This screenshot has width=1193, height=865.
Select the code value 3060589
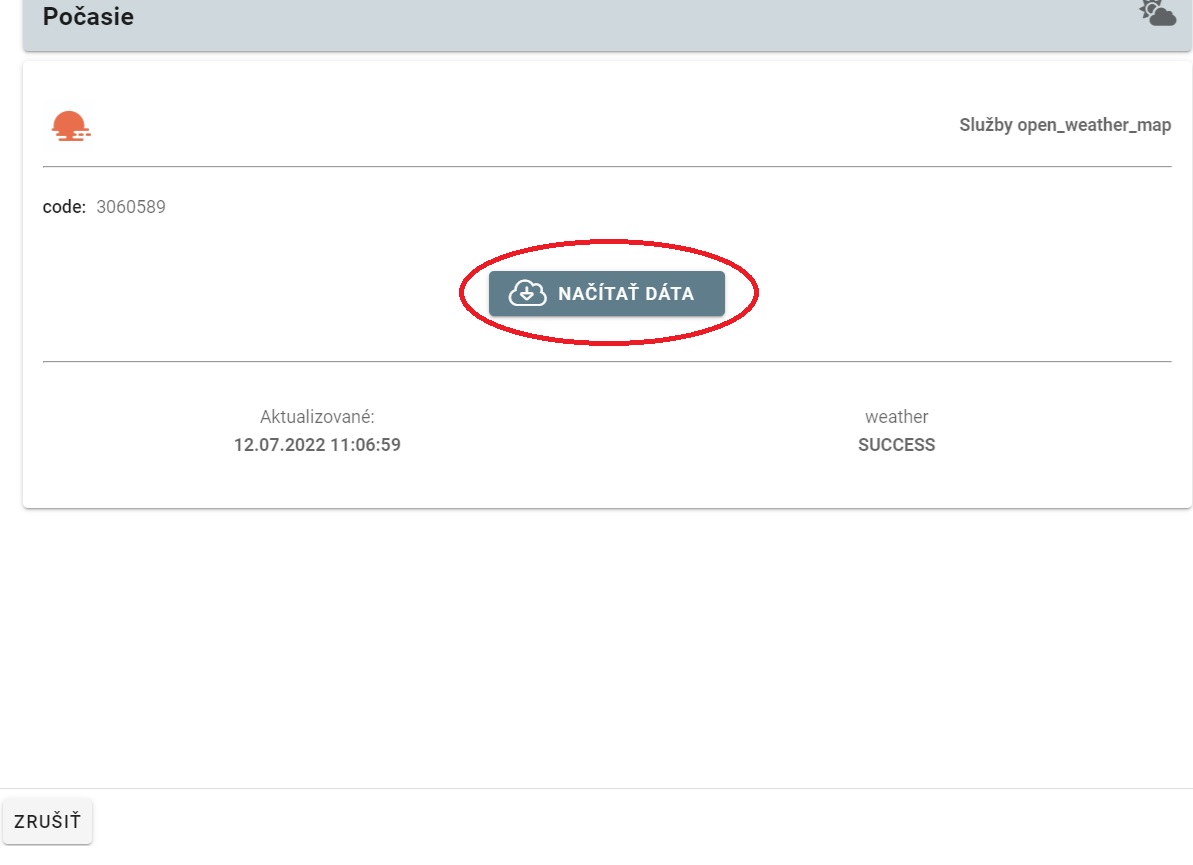(131, 208)
